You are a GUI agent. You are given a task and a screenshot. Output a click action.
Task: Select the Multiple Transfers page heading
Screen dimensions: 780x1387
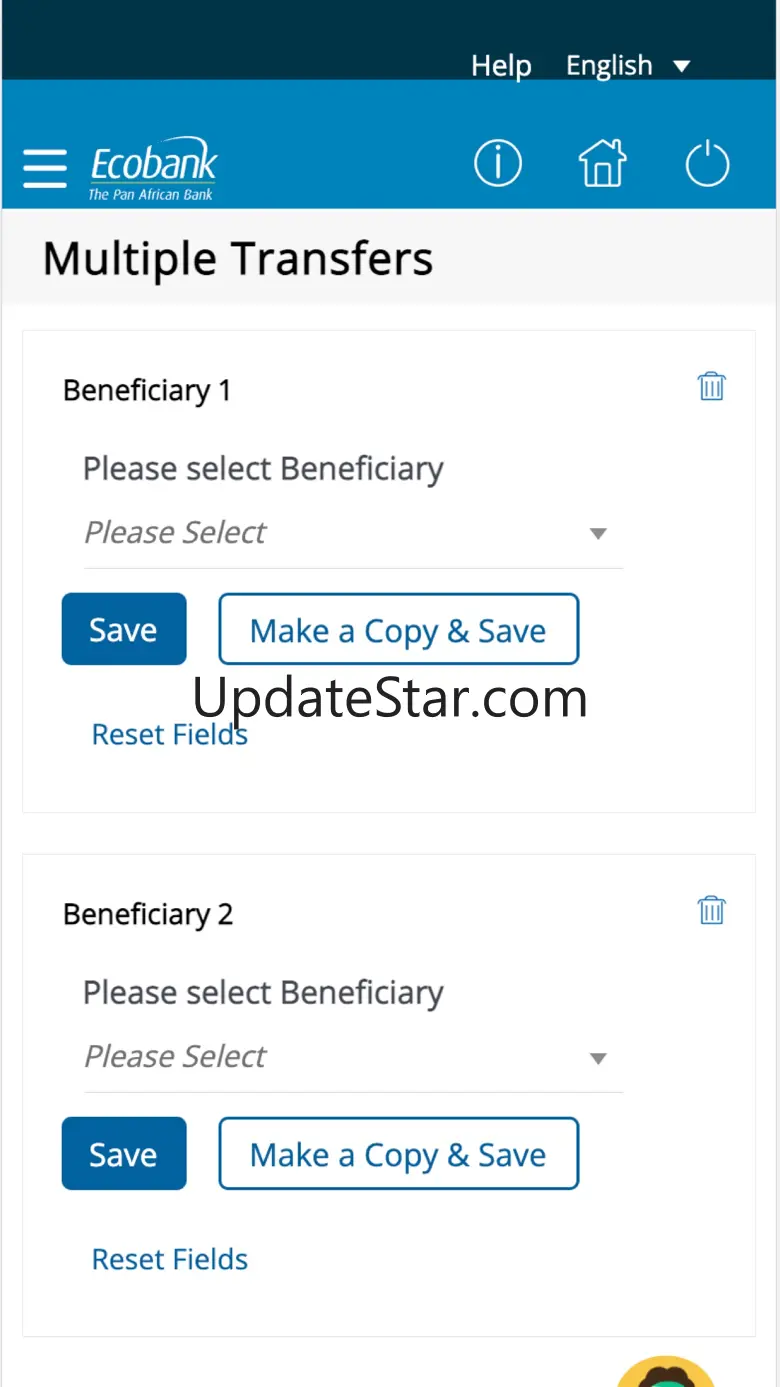[238, 259]
